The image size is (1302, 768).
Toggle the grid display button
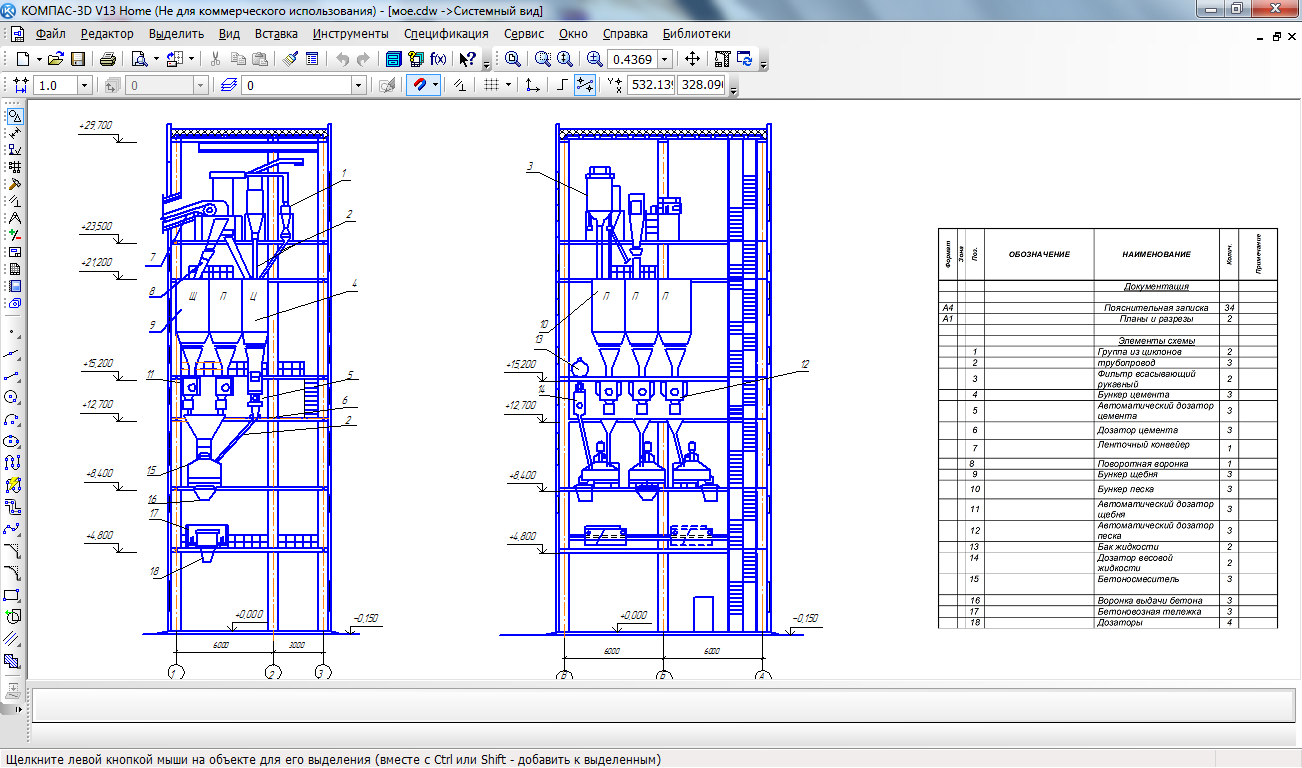point(491,85)
